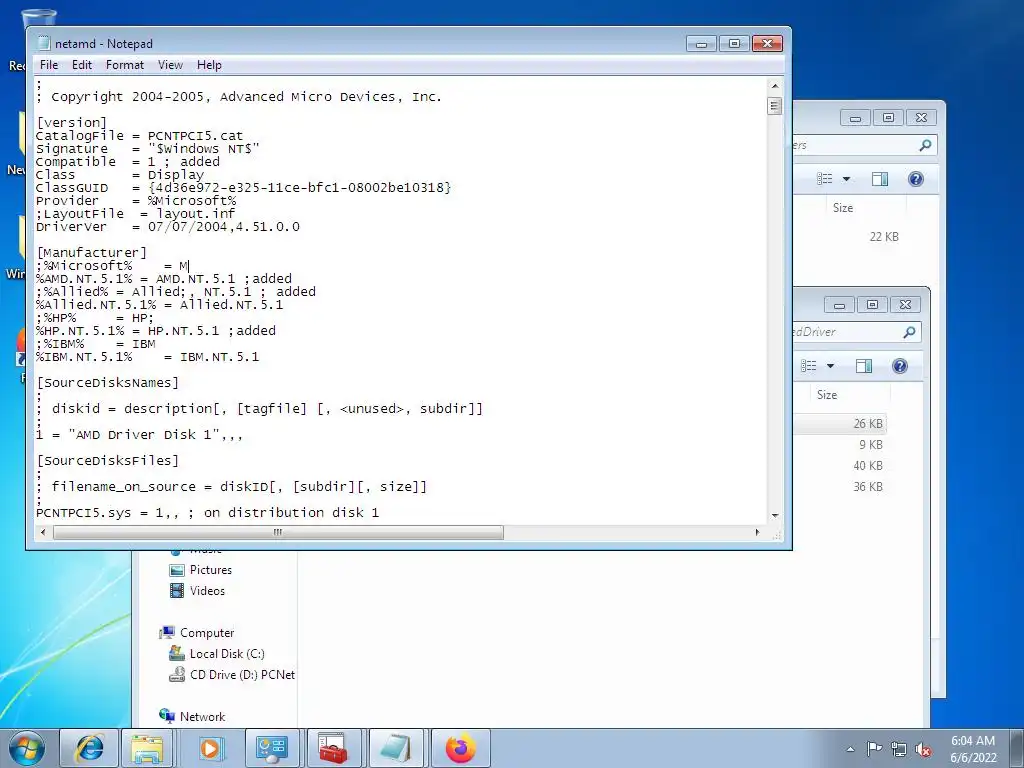Open Windows Explorer from the taskbar
1024x768 pixels.
tap(148, 748)
